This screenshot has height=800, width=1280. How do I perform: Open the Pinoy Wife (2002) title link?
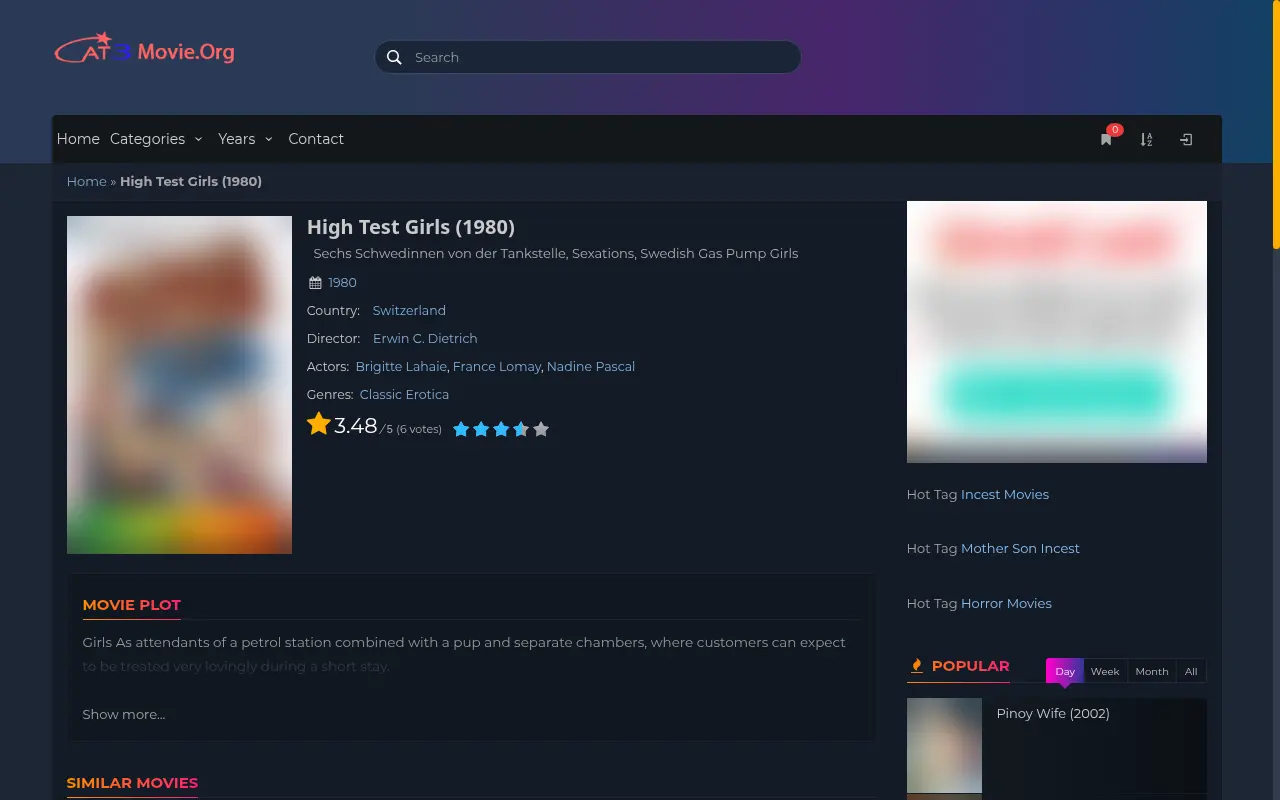pyautogui.click(x=1053, y=713)
